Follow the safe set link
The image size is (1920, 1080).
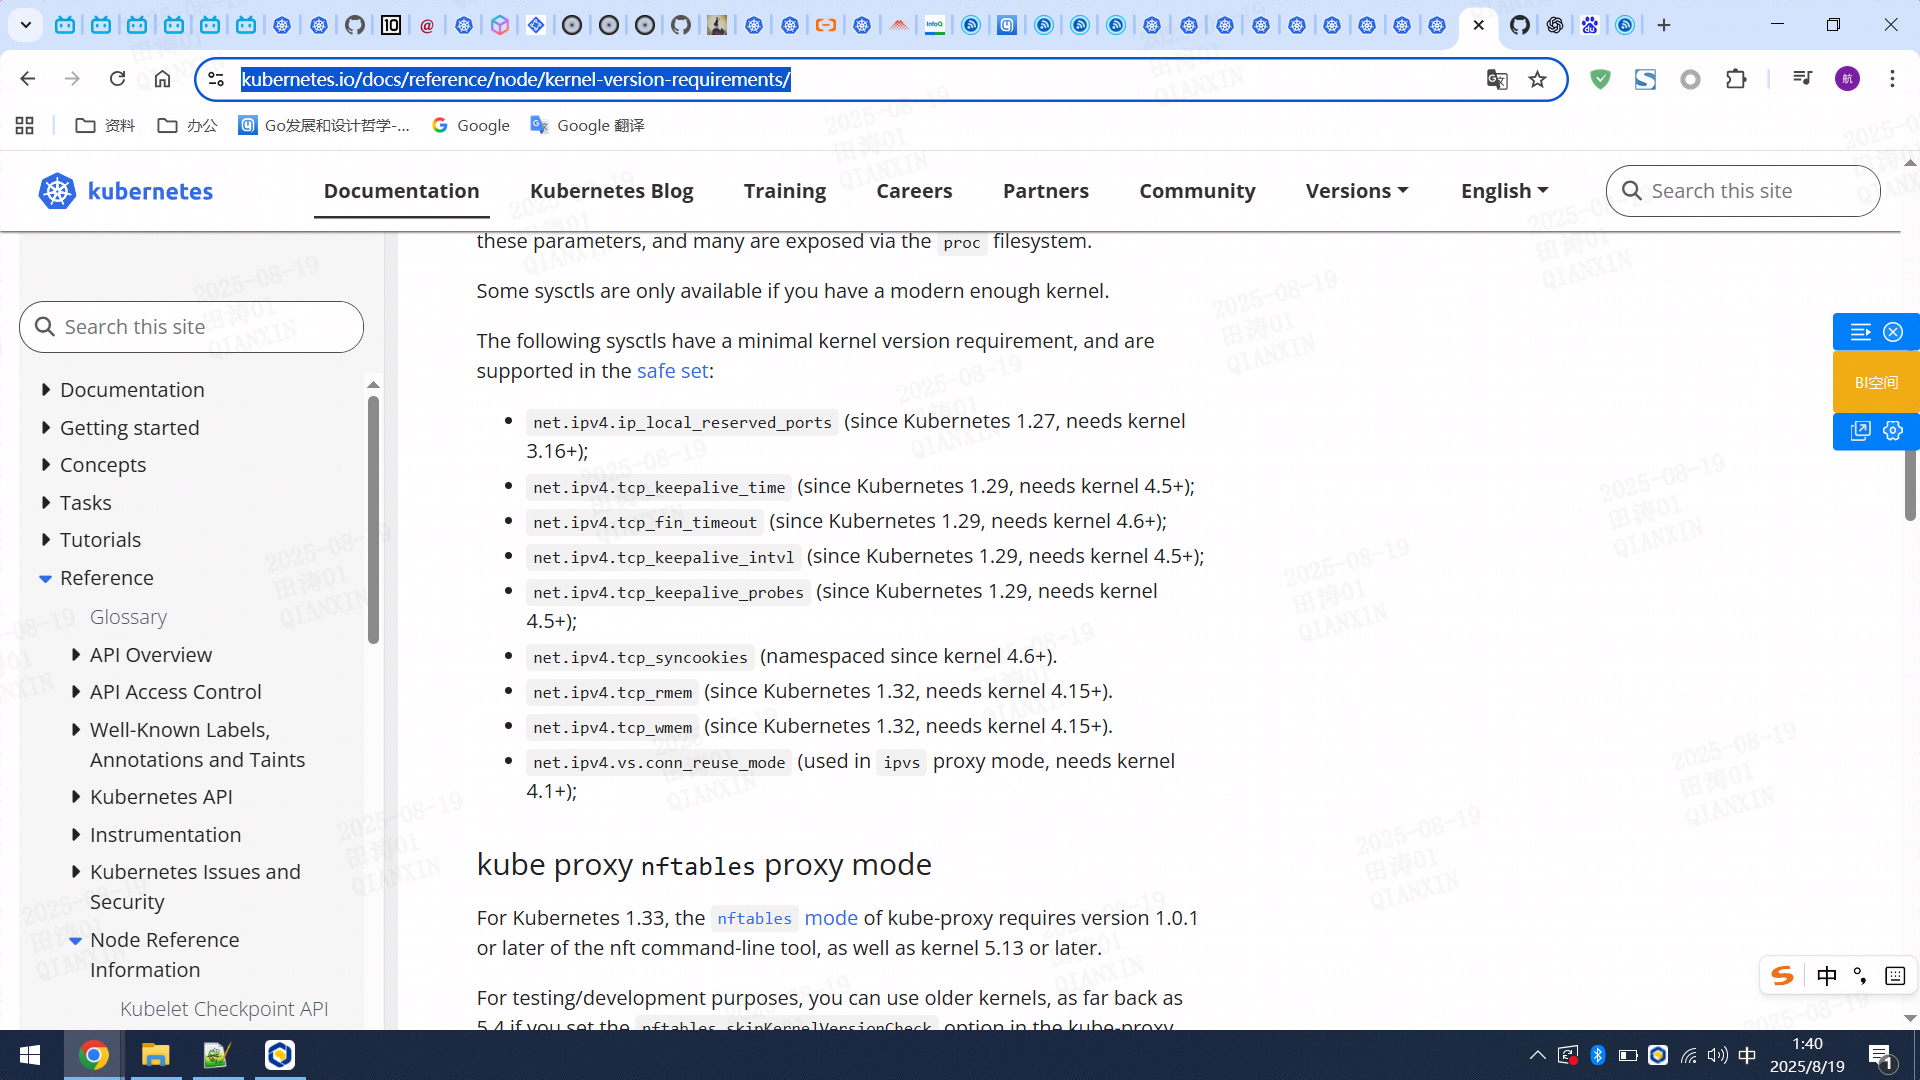click(672, 371)
